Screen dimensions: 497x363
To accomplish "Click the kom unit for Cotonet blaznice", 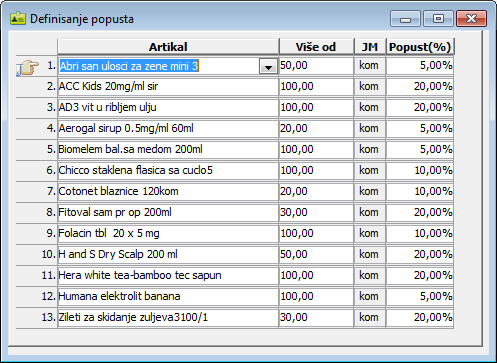I will [369, 191].
